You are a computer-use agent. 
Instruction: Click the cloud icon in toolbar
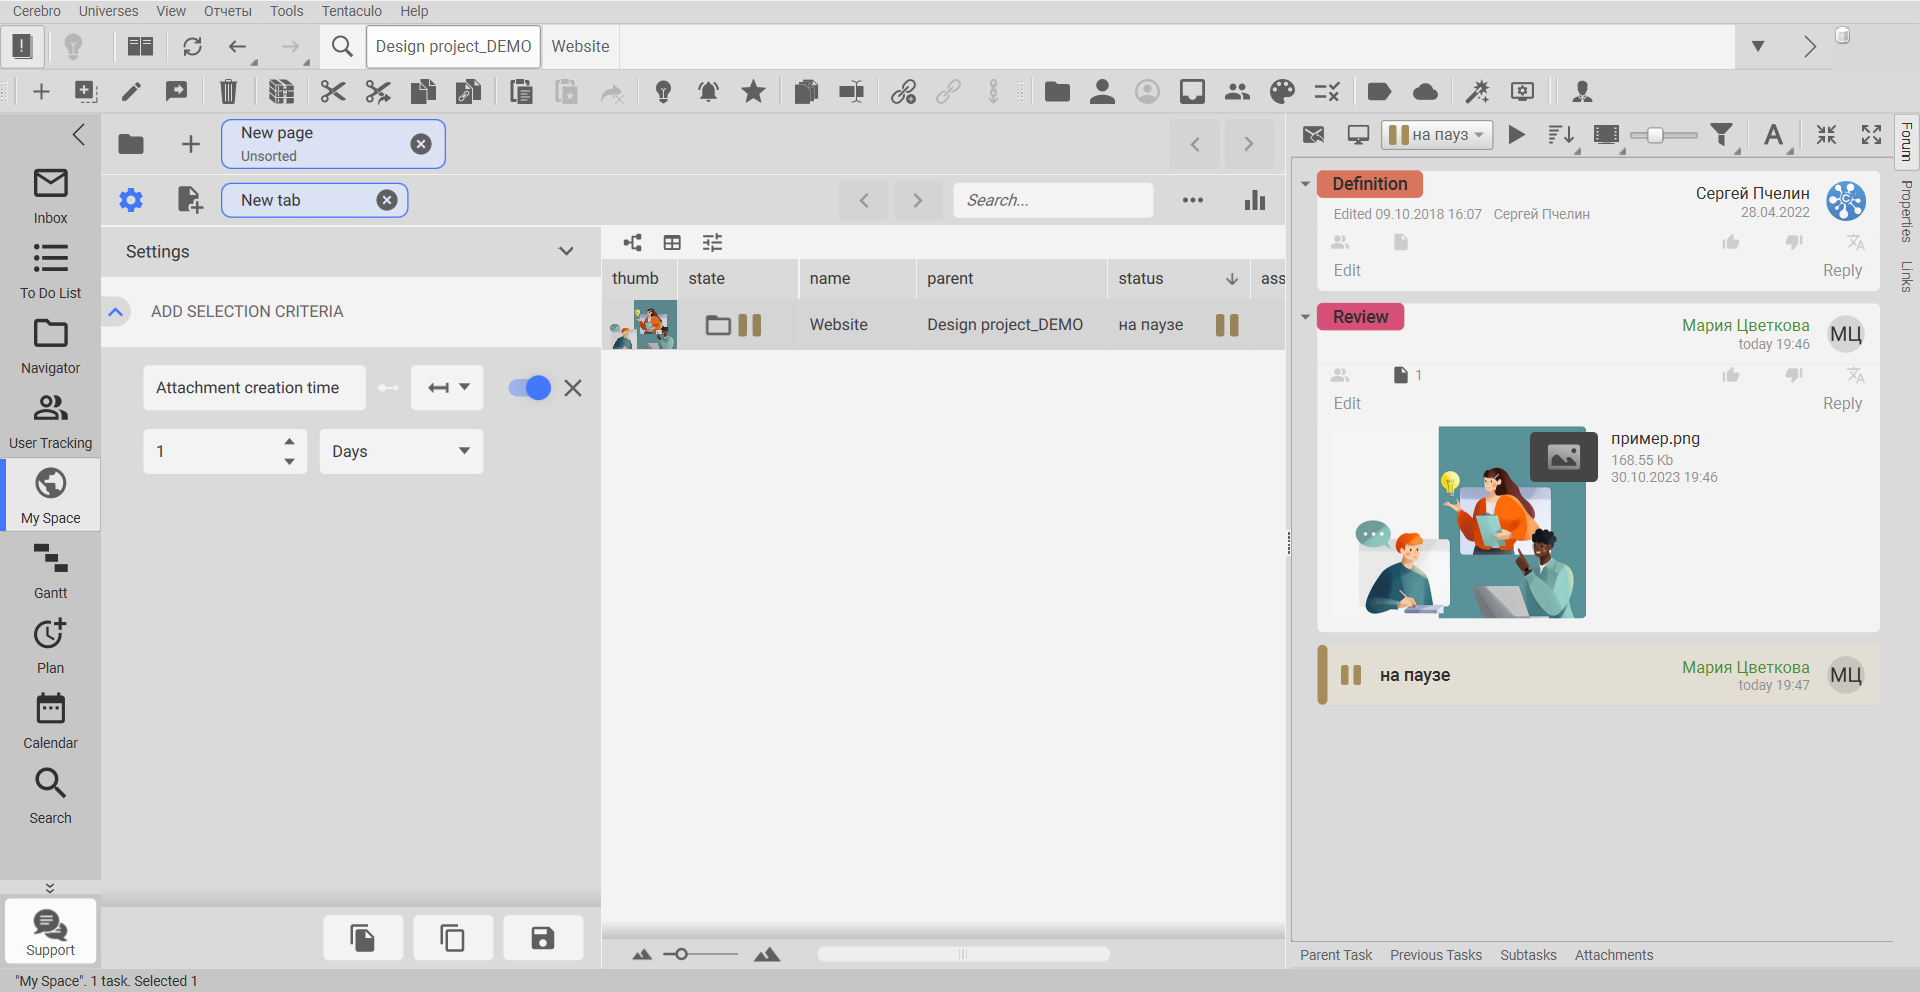(1425, 92)
